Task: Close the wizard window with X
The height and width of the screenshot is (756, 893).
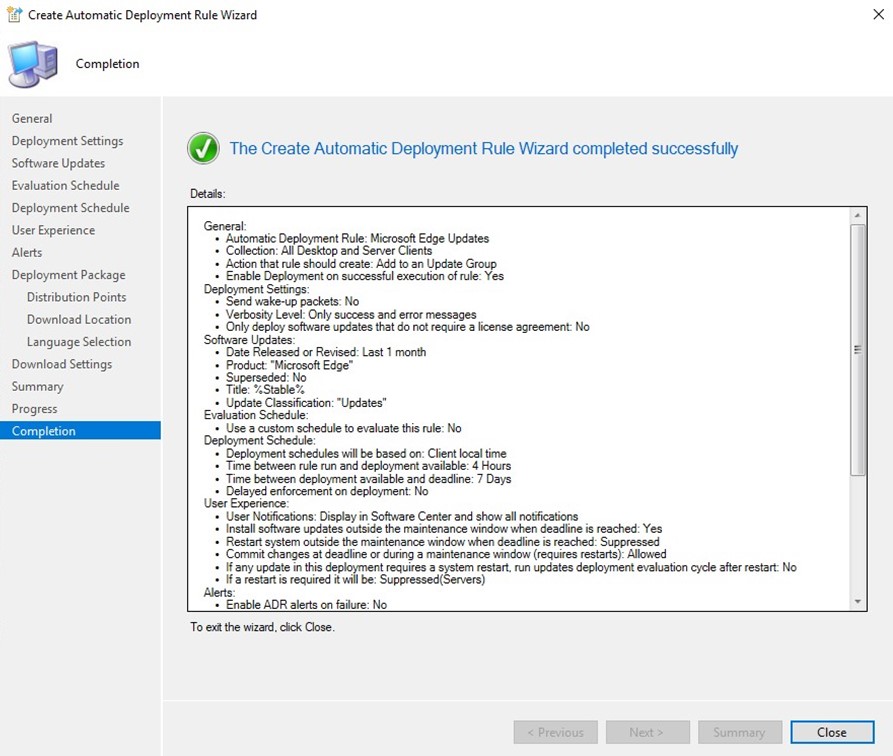Action: pyautogui.click(x=879, y=14)
